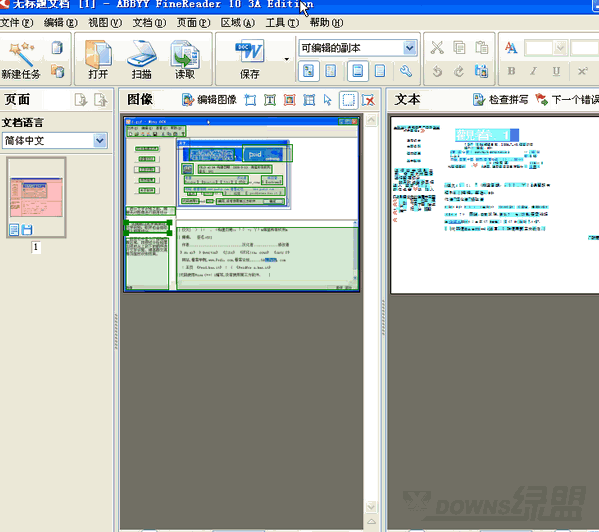Image resolution: width=599 pixels, height=532 pixels.
Task: Open the font style (A) icon
Action: point(511,48)
